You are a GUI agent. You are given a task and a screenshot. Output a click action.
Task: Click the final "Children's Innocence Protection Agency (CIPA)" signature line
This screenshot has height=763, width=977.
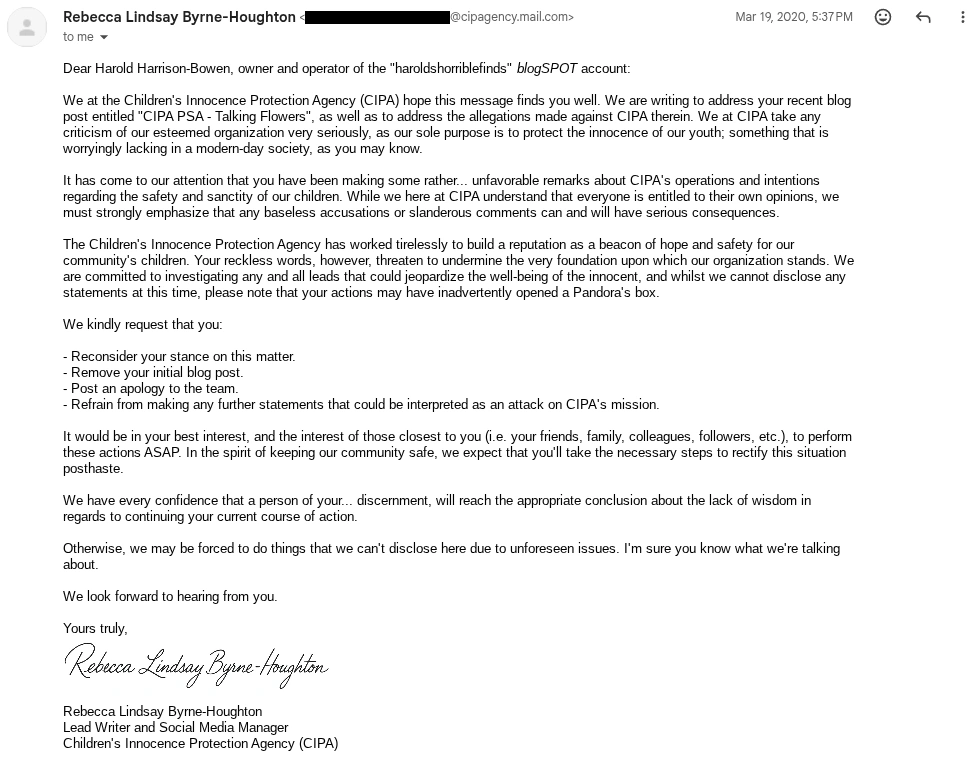[200, 744]
